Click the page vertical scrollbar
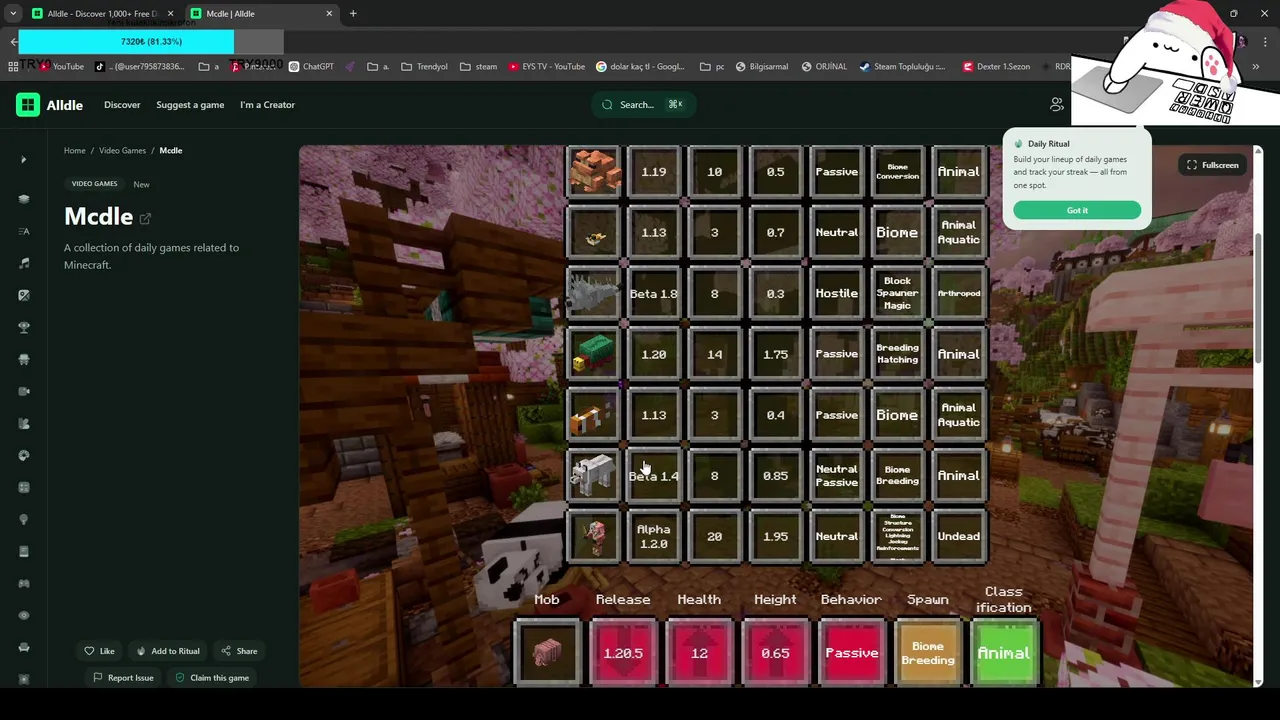 click(x=1258, y=300)
